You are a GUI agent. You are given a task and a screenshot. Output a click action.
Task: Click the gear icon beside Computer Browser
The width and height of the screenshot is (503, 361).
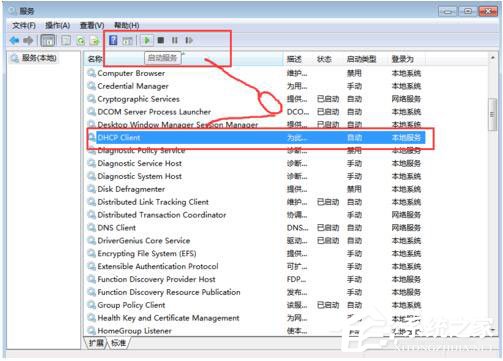(x=91, y=73)
